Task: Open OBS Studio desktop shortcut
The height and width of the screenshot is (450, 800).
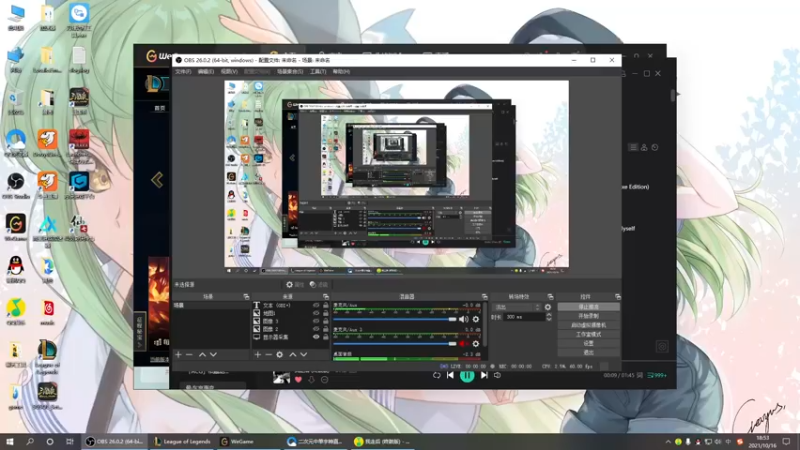Action: [x=16, y=186]
